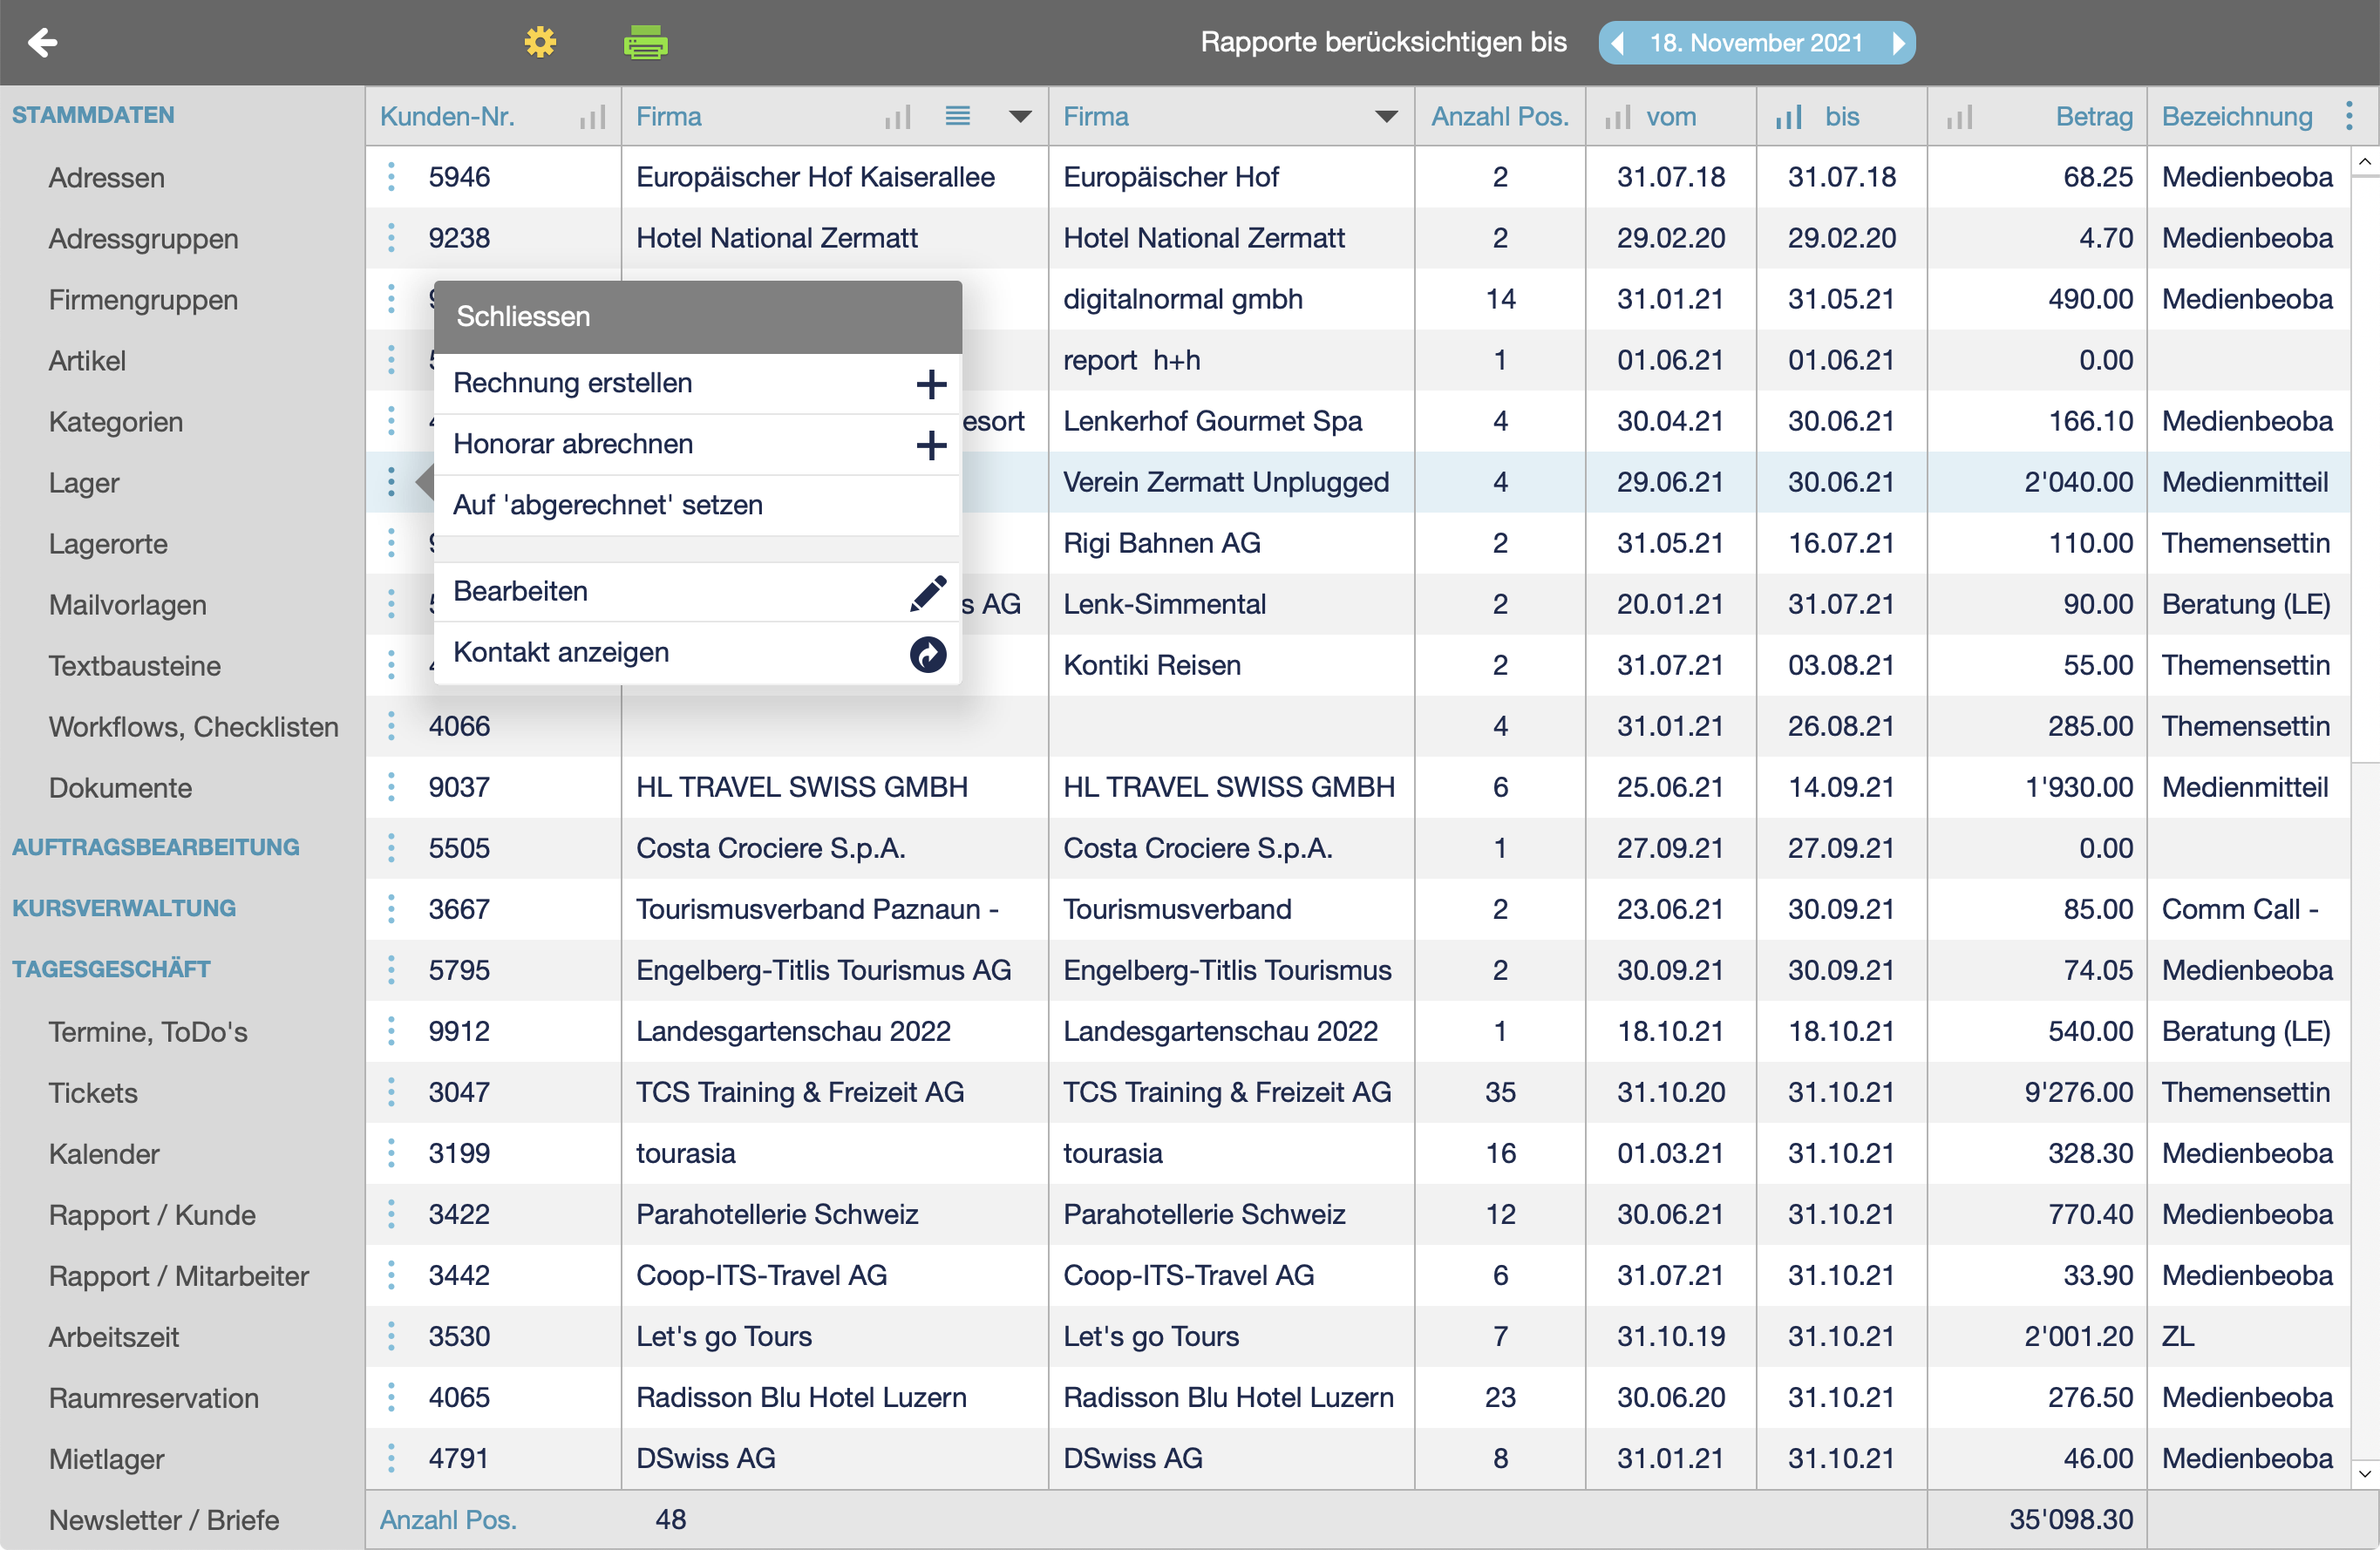Open dropdown arrow of second Firma column
Screen dimensions: 2380x1550
pos(1386,117)
